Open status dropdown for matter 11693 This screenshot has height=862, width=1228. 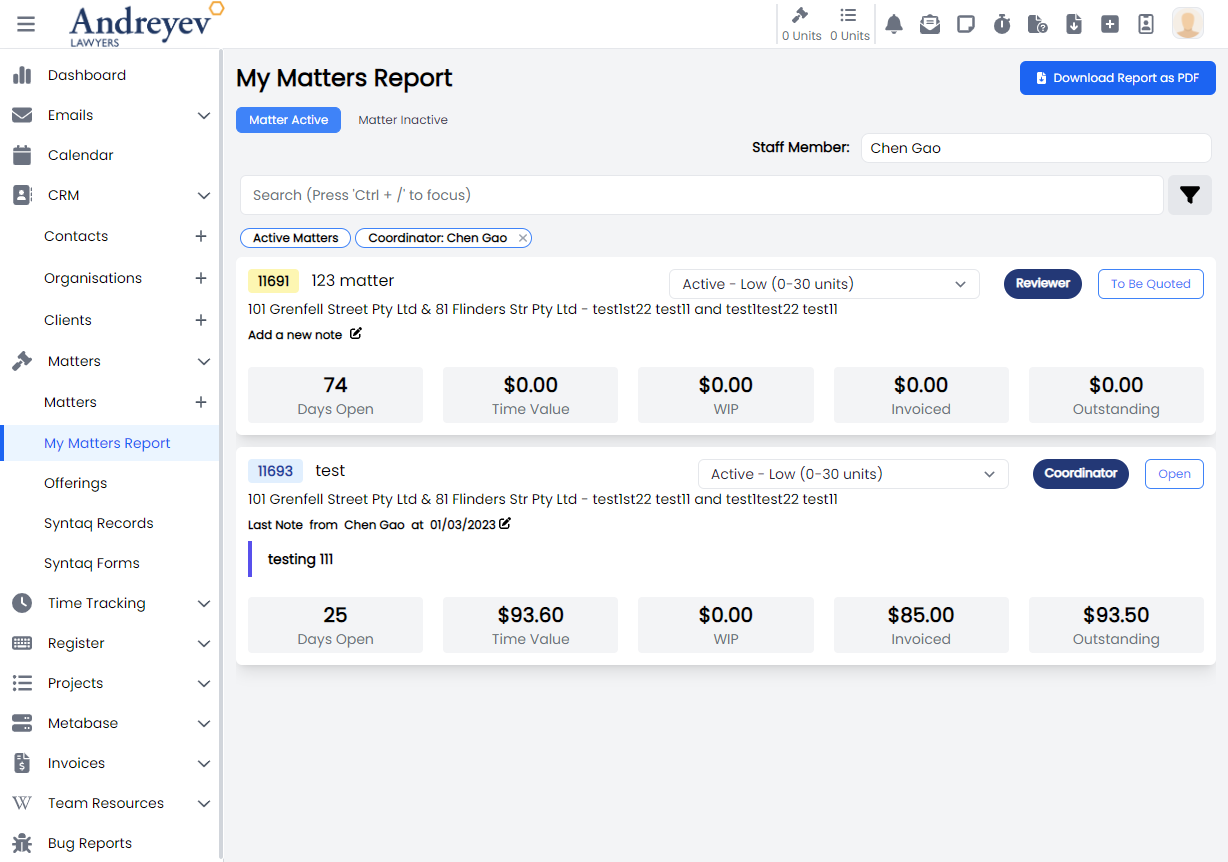coord(852,474)
